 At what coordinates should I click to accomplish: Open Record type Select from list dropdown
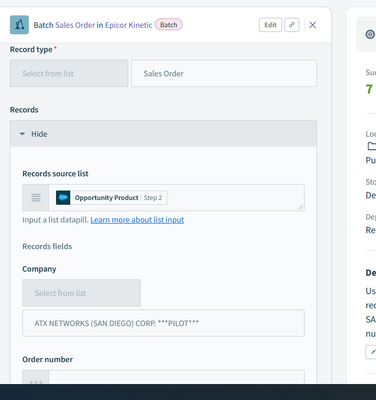click(69, 73)
